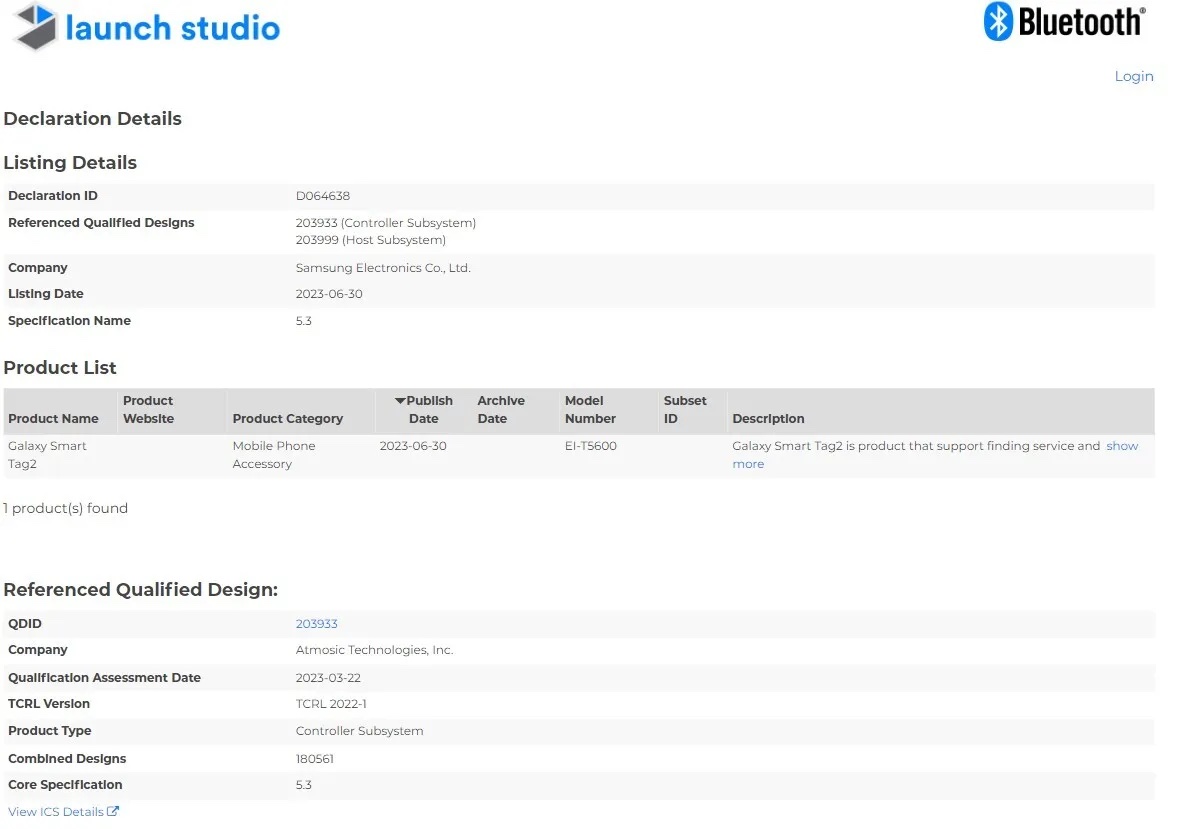Sort by Publish Date column header
1189x829 pixels.
tap(428, 410)
